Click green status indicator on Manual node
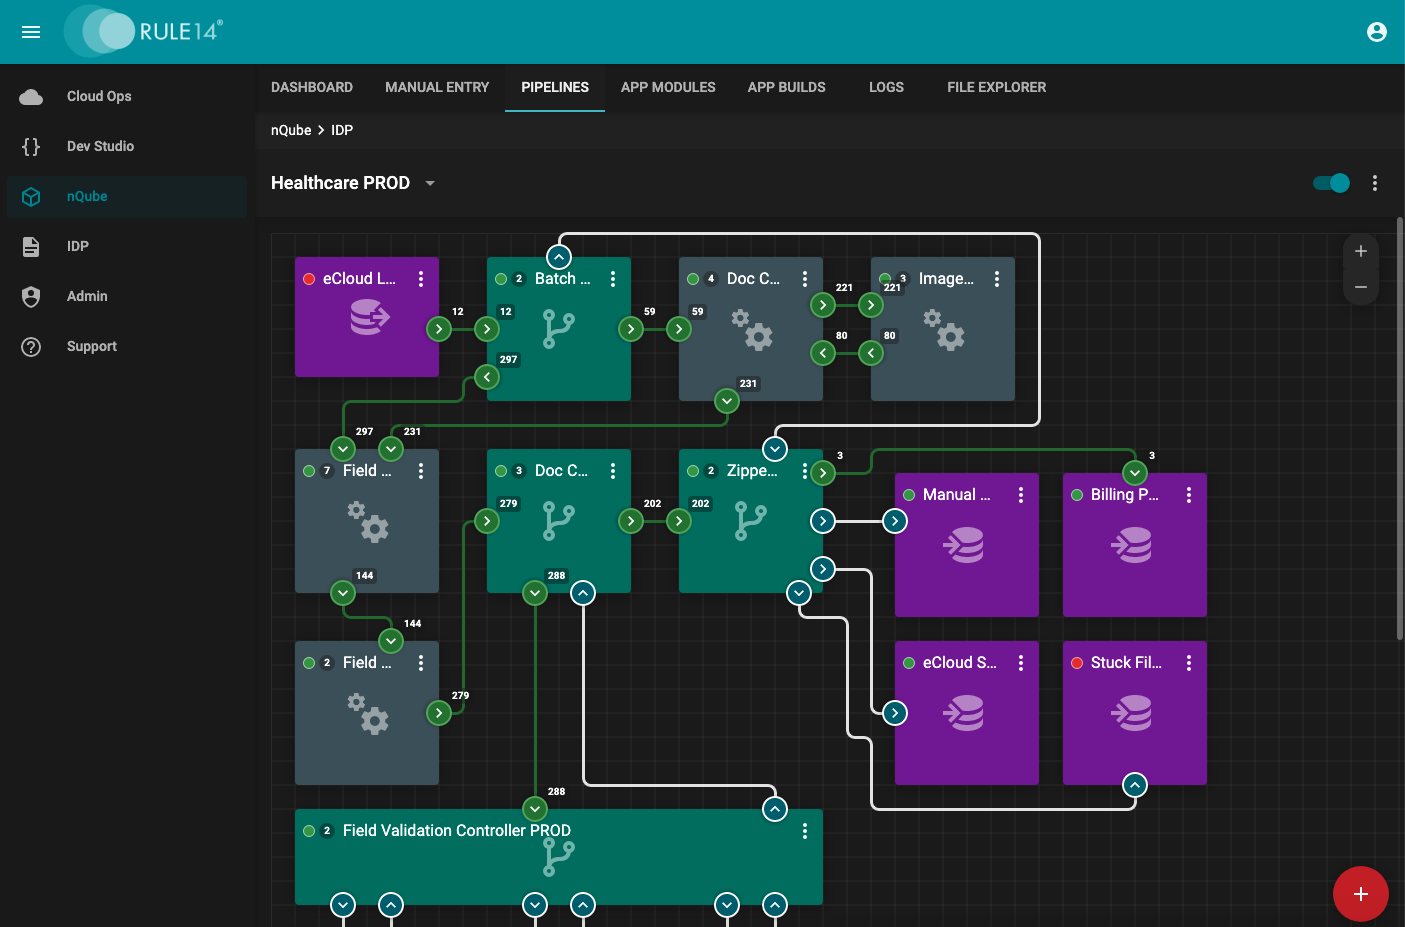The width and height of the screenshot is (1405, 927). pyautogui.click(x=909, y=495)
